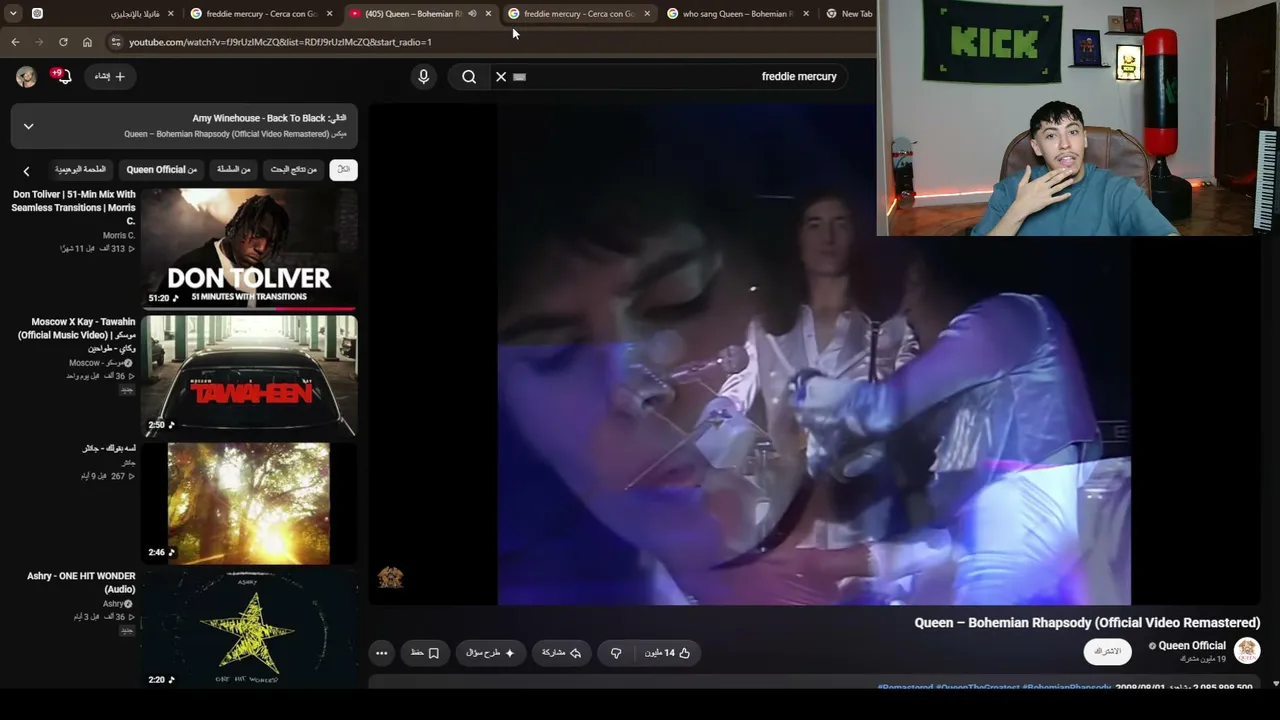
Task: Click the video title 'Queen – Bohemian Rhapsody'
Action: [x=1087, y=623]
